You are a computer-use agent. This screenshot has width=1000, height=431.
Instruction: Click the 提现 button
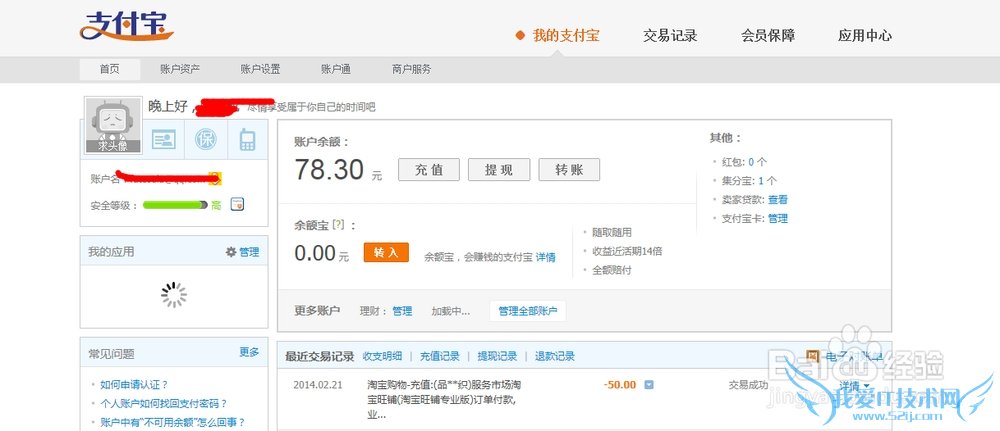(499, 170)
